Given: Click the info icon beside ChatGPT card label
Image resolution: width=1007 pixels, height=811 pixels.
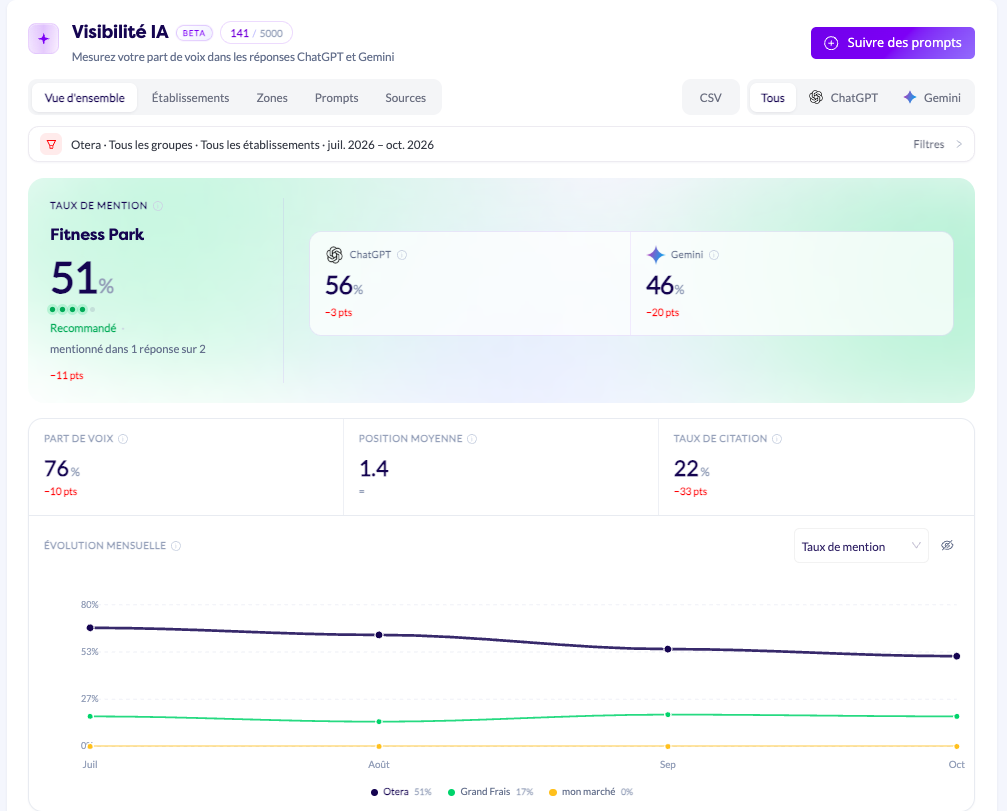Looking at the screenshot, I should (402, 255).
